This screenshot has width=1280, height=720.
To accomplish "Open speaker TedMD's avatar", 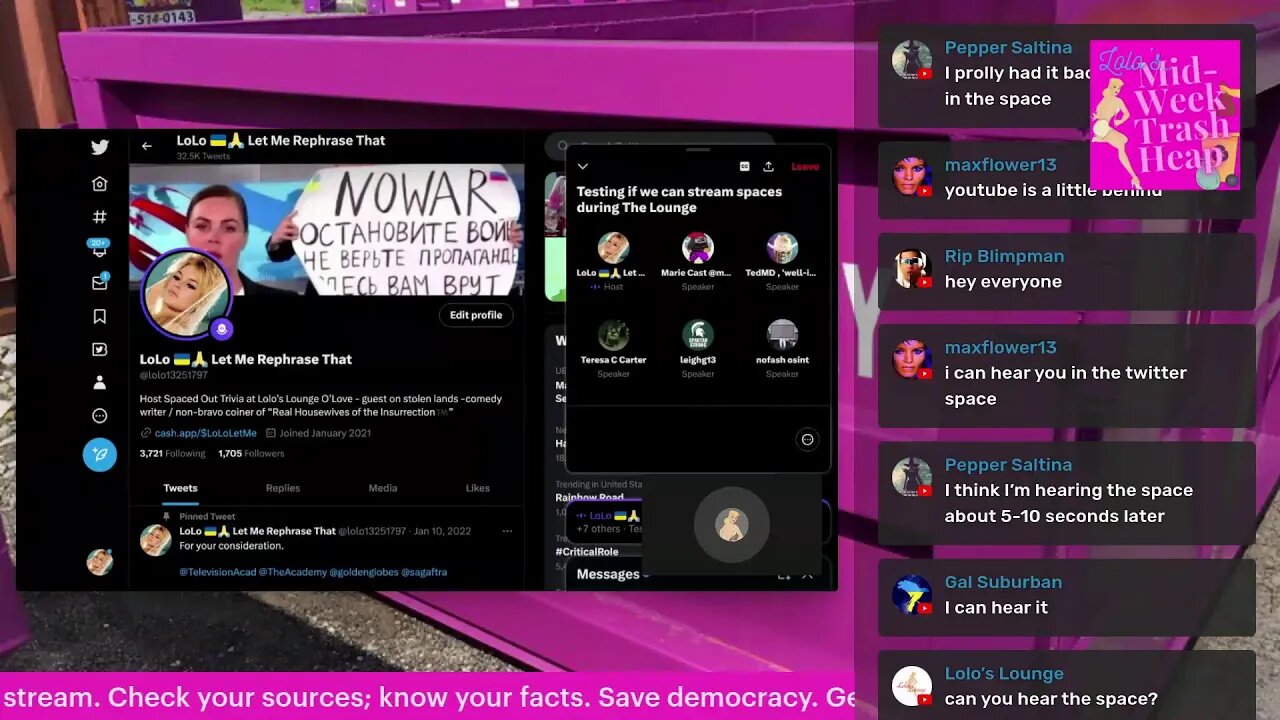I will tap(782, 248).
